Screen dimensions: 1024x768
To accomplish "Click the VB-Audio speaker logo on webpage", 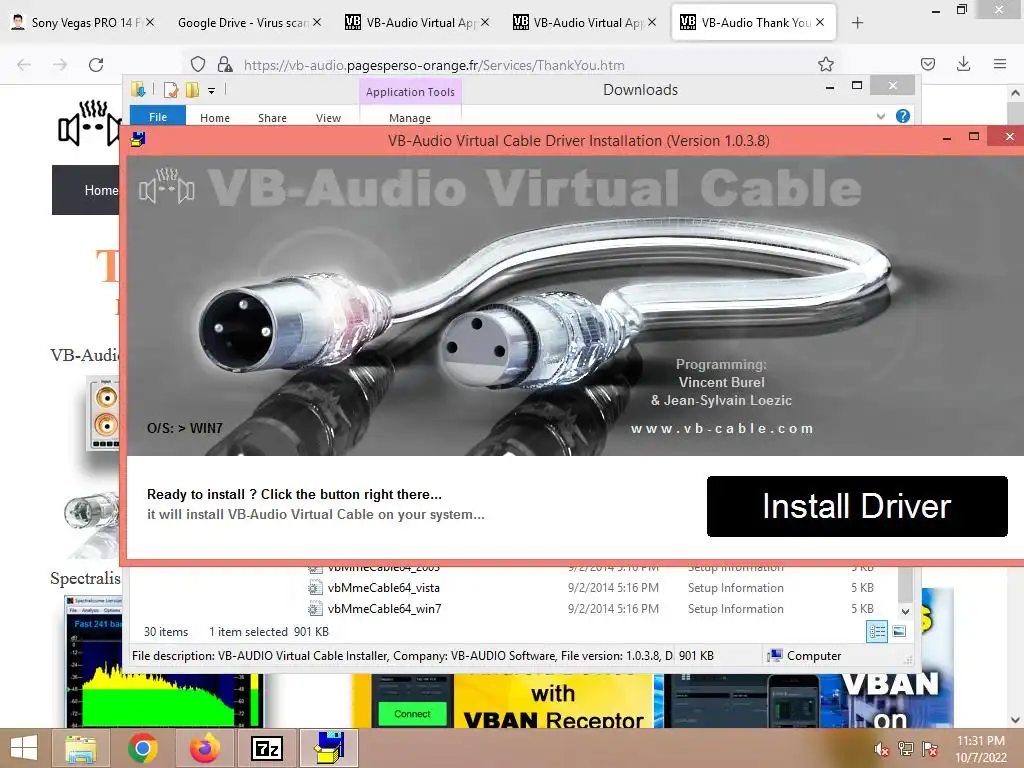I will pos(89,123).
